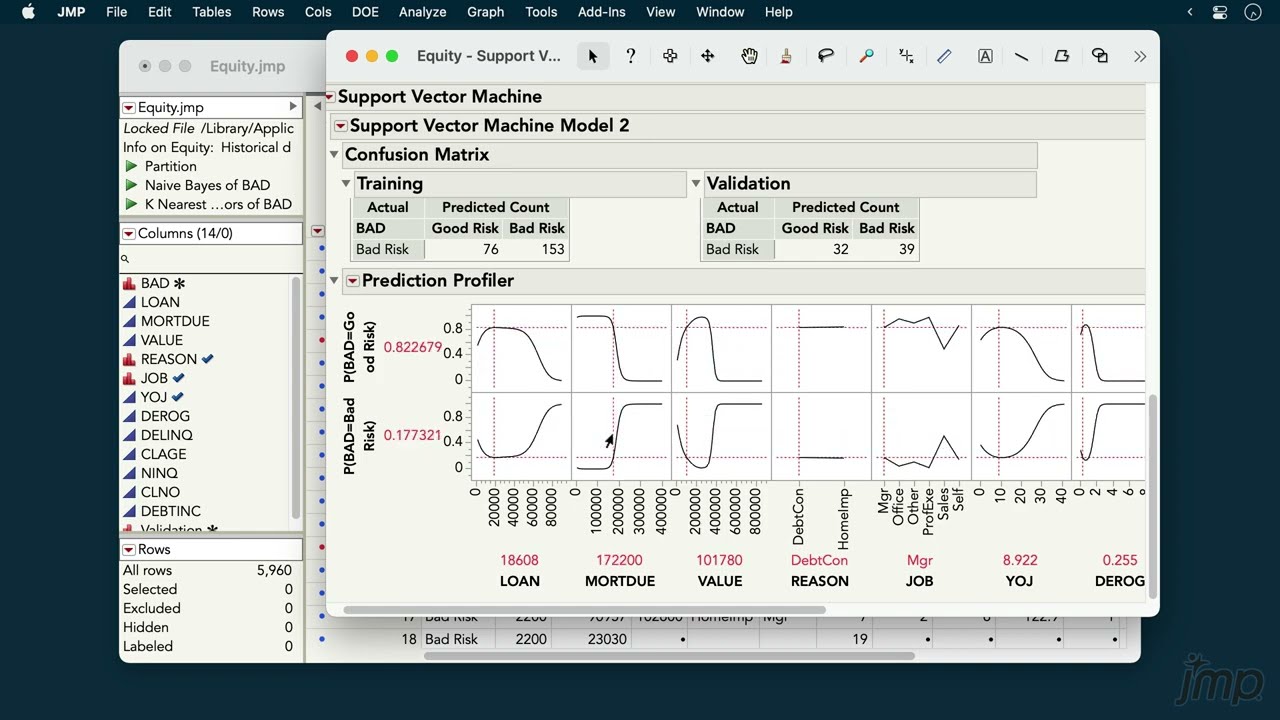Select the Polygon drawing tool
This screenshot has height=720, width=1280.
pyautogui.click(x=1062, y=56)
